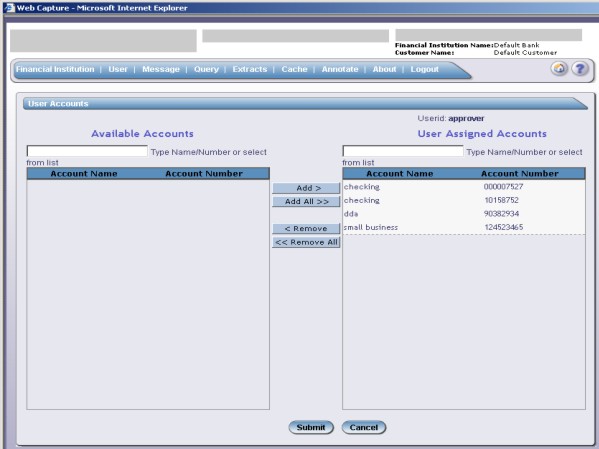
Task: Click Internet Explorer icon in title bar
Action: click(x=9, y=8)
